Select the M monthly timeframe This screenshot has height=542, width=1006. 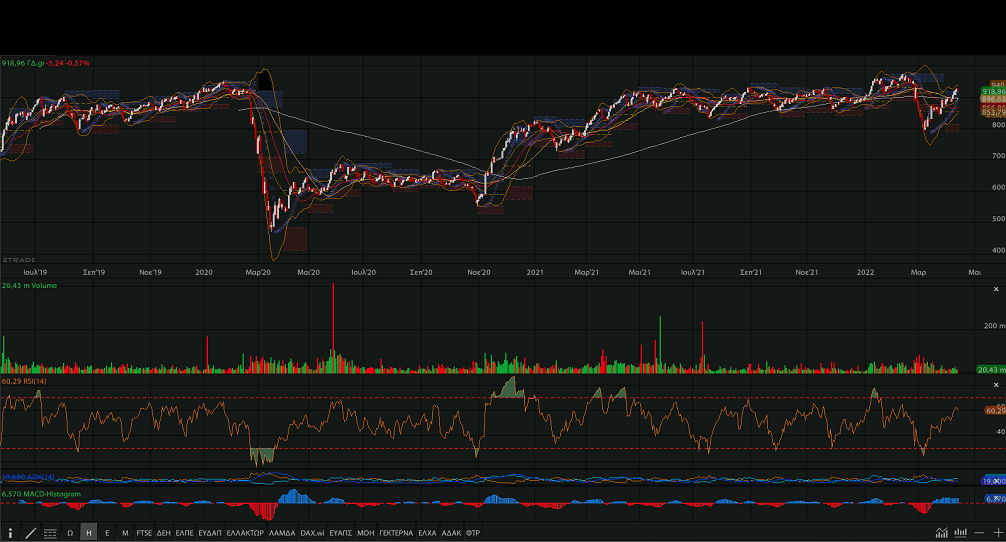pos(125,533)
